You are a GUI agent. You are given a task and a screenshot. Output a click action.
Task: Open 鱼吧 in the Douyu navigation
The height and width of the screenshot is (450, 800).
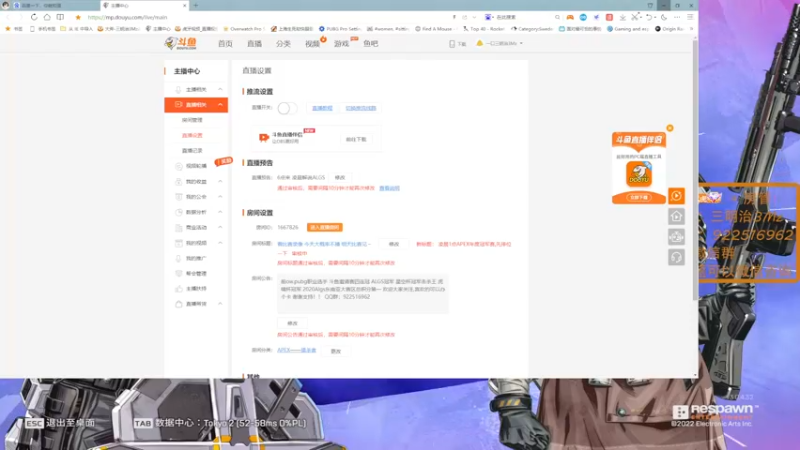(370, 44)
